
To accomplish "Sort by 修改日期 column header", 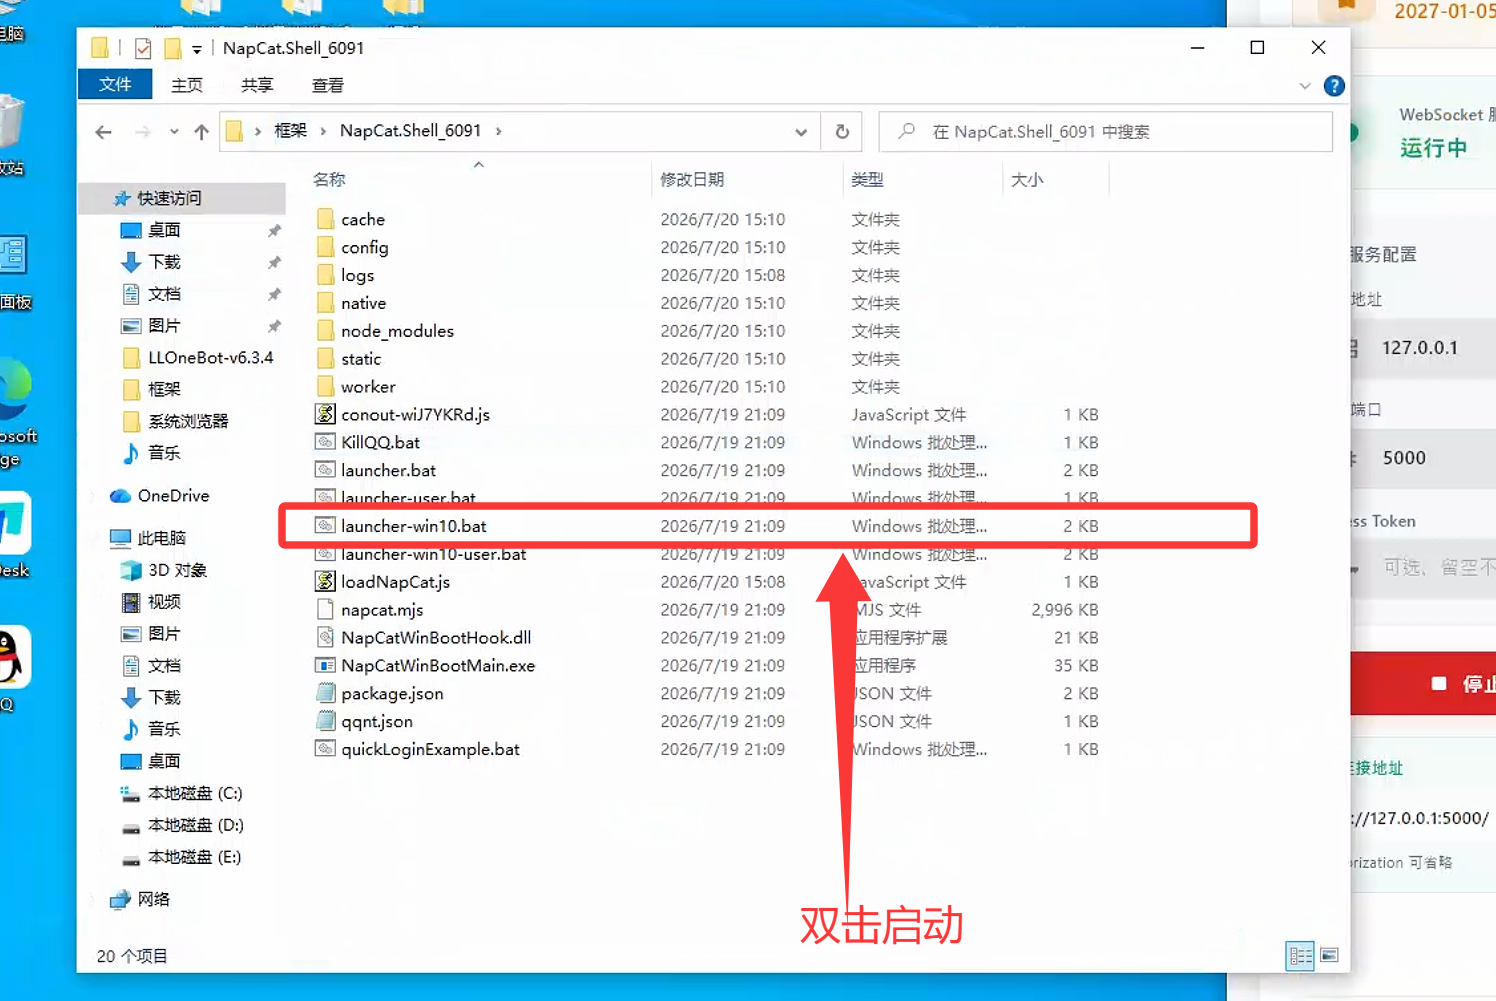I will tap(692, 180).
